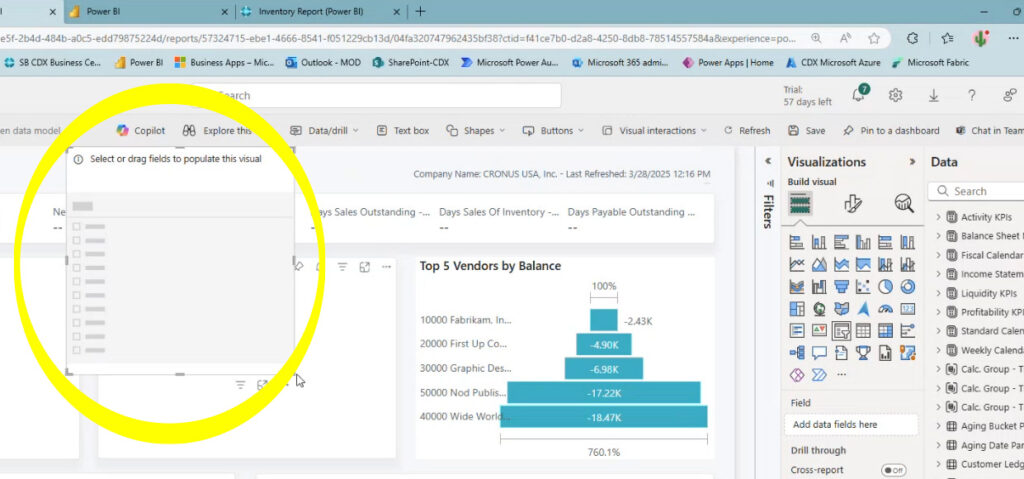Pick the line chart visual
The width and height of the screenshot is (1024, 479).
click(x=797, y=265)
